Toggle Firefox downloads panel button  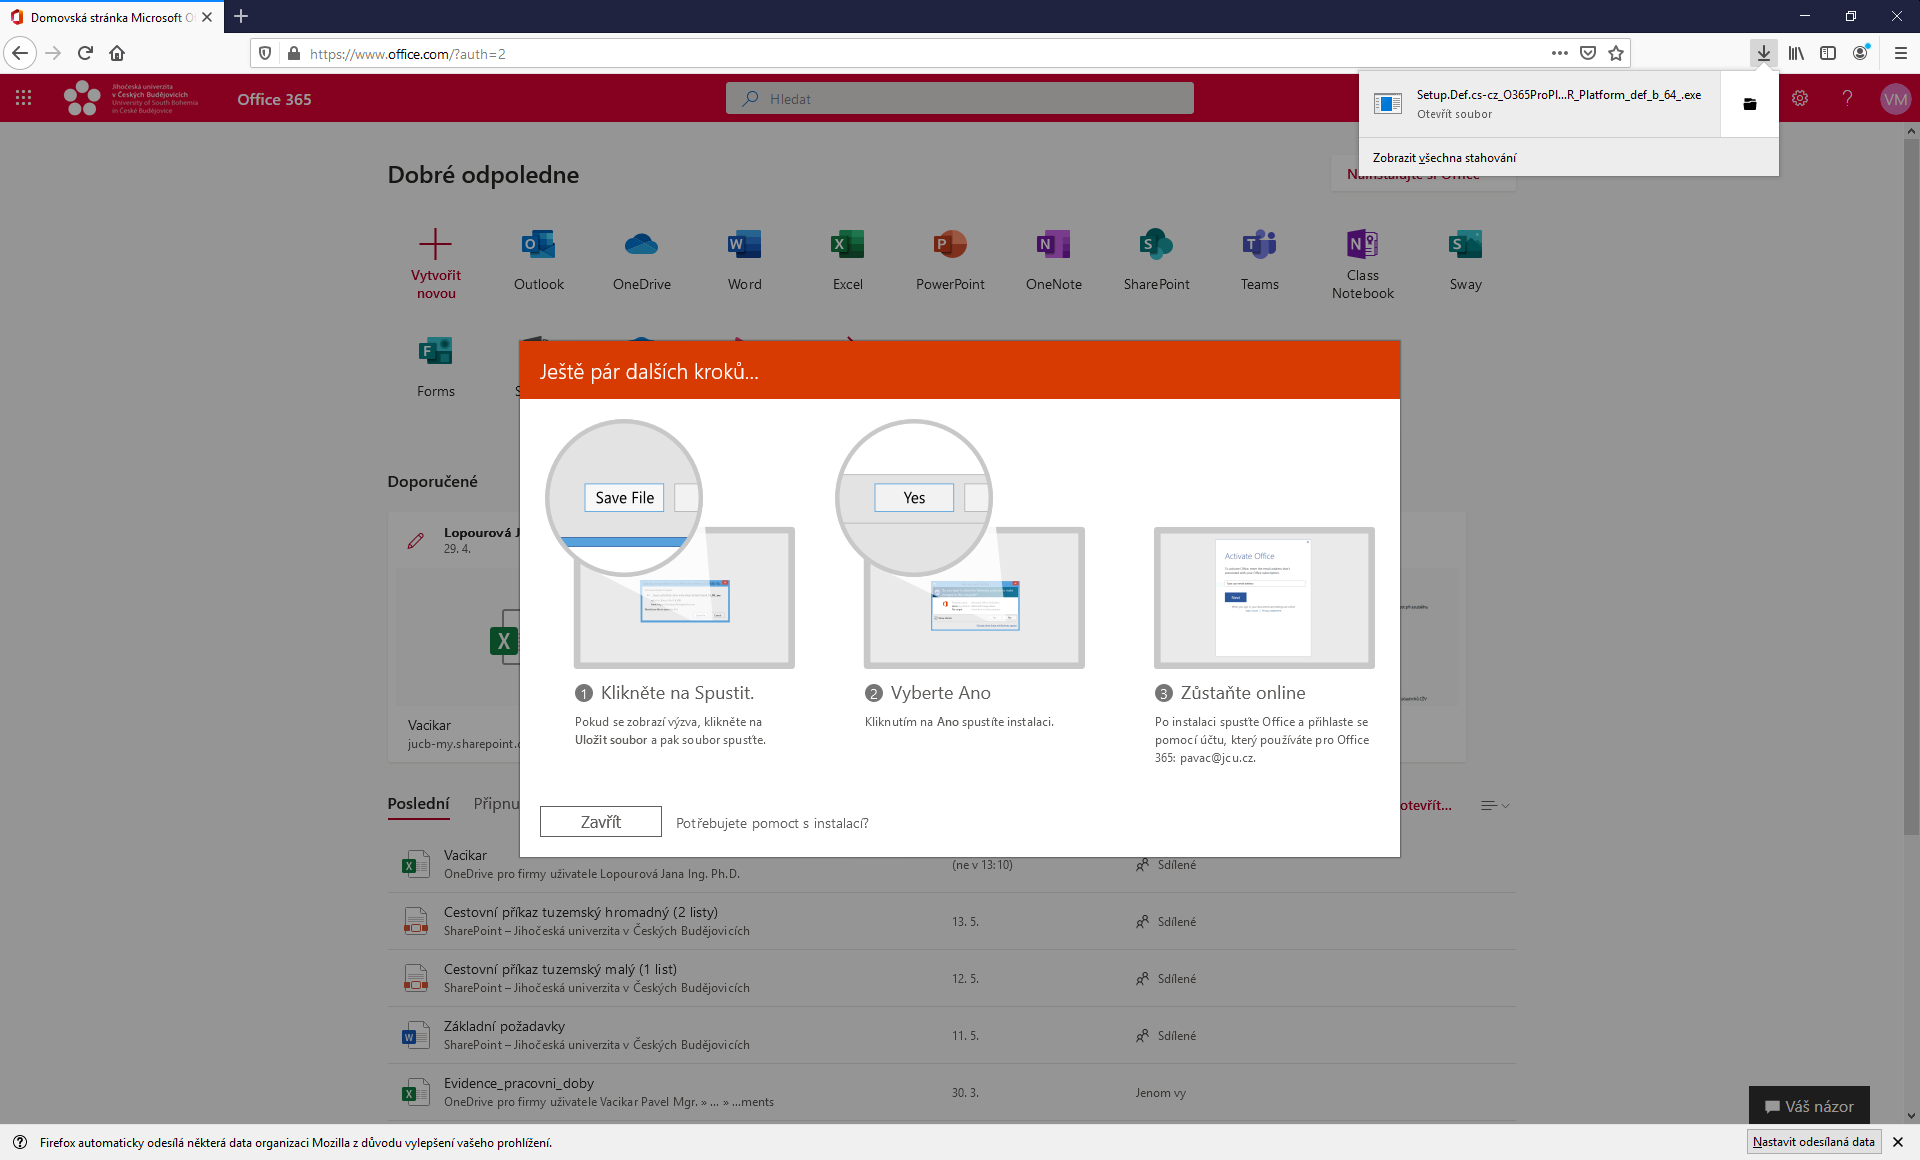point(1764,53)
